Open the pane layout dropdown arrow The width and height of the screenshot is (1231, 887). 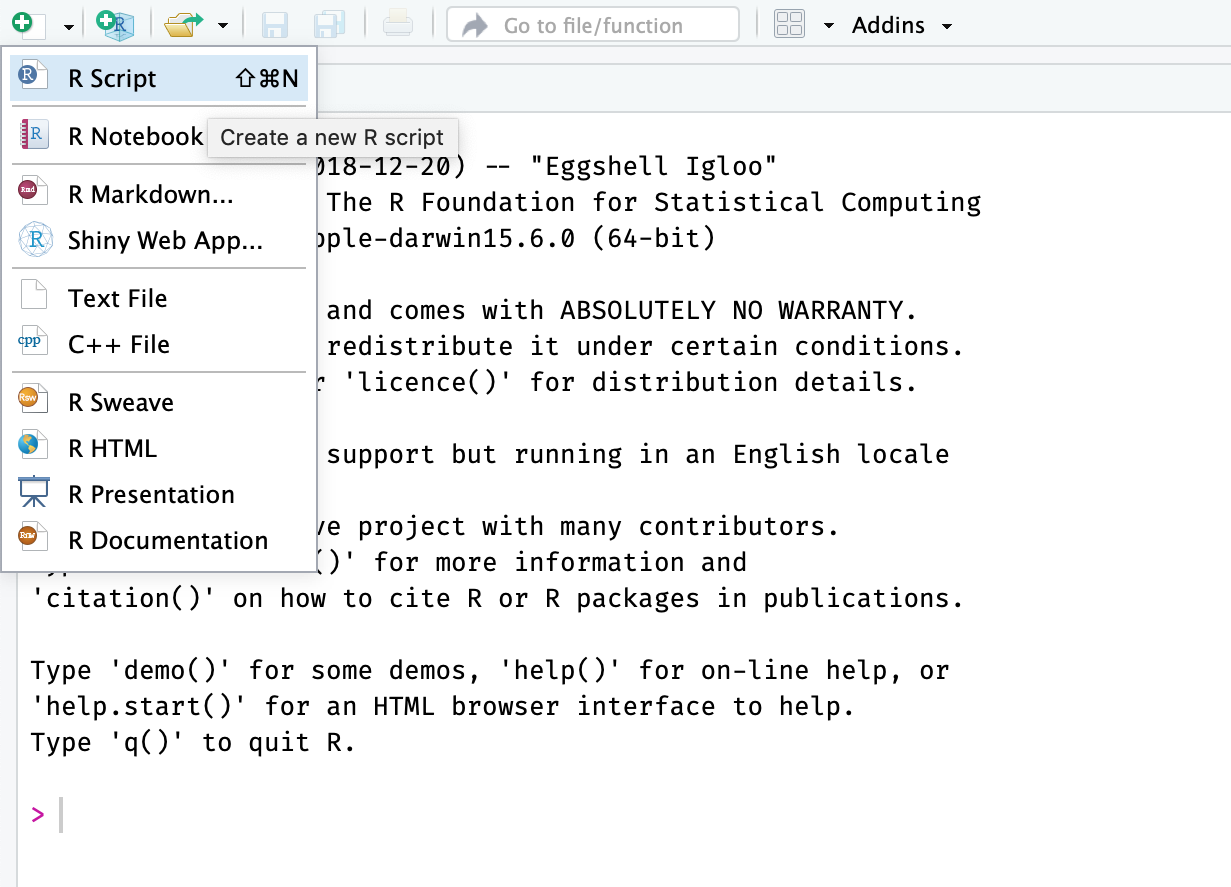click(829, 26)
